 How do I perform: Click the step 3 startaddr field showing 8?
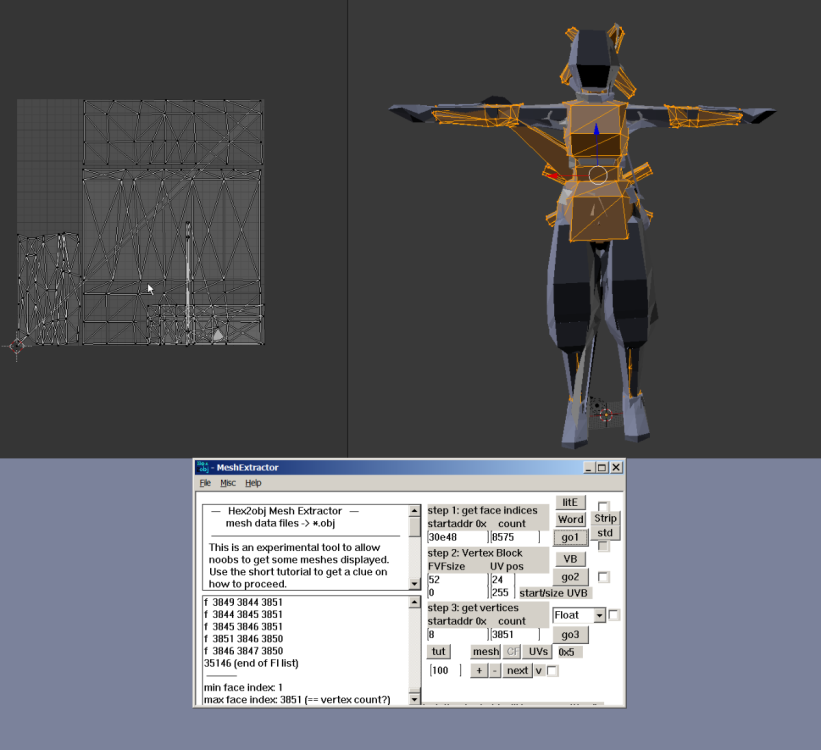pos(458,635)
